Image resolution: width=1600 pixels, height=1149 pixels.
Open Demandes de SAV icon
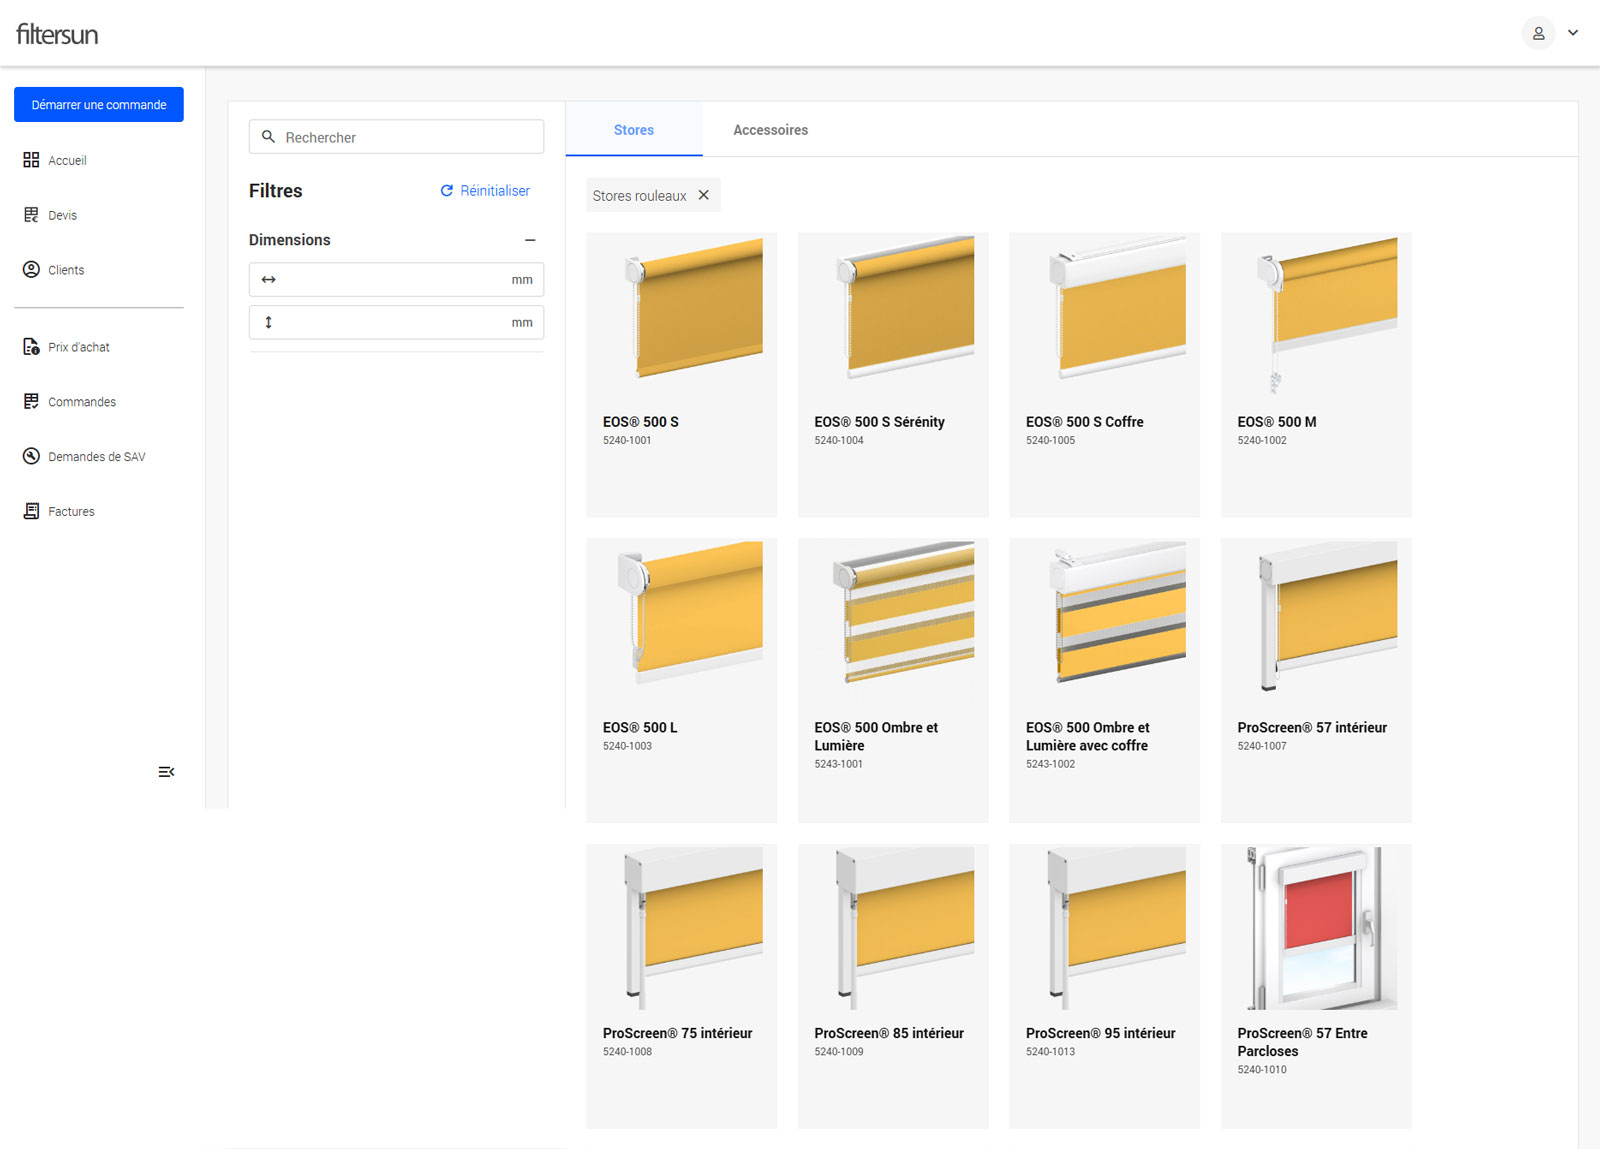click(31, 457)
